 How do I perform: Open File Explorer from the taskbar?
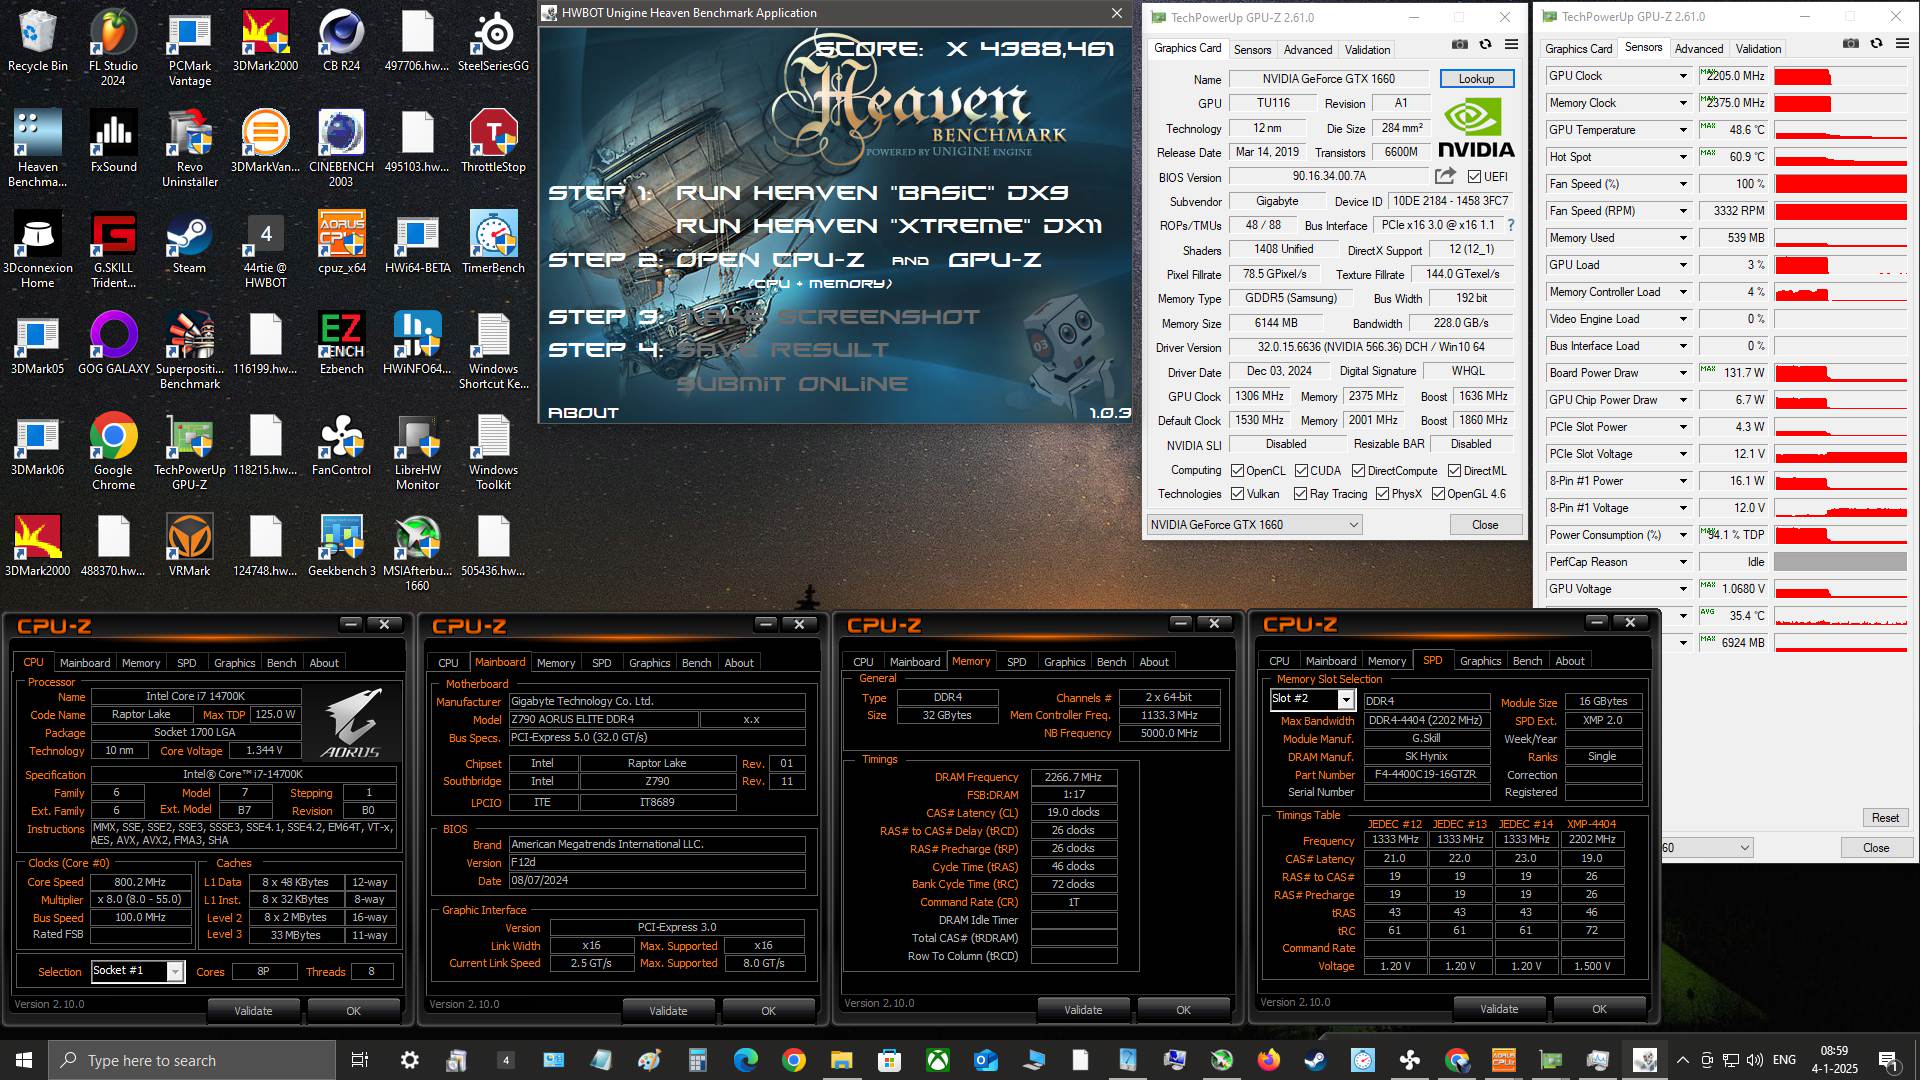841,1060
